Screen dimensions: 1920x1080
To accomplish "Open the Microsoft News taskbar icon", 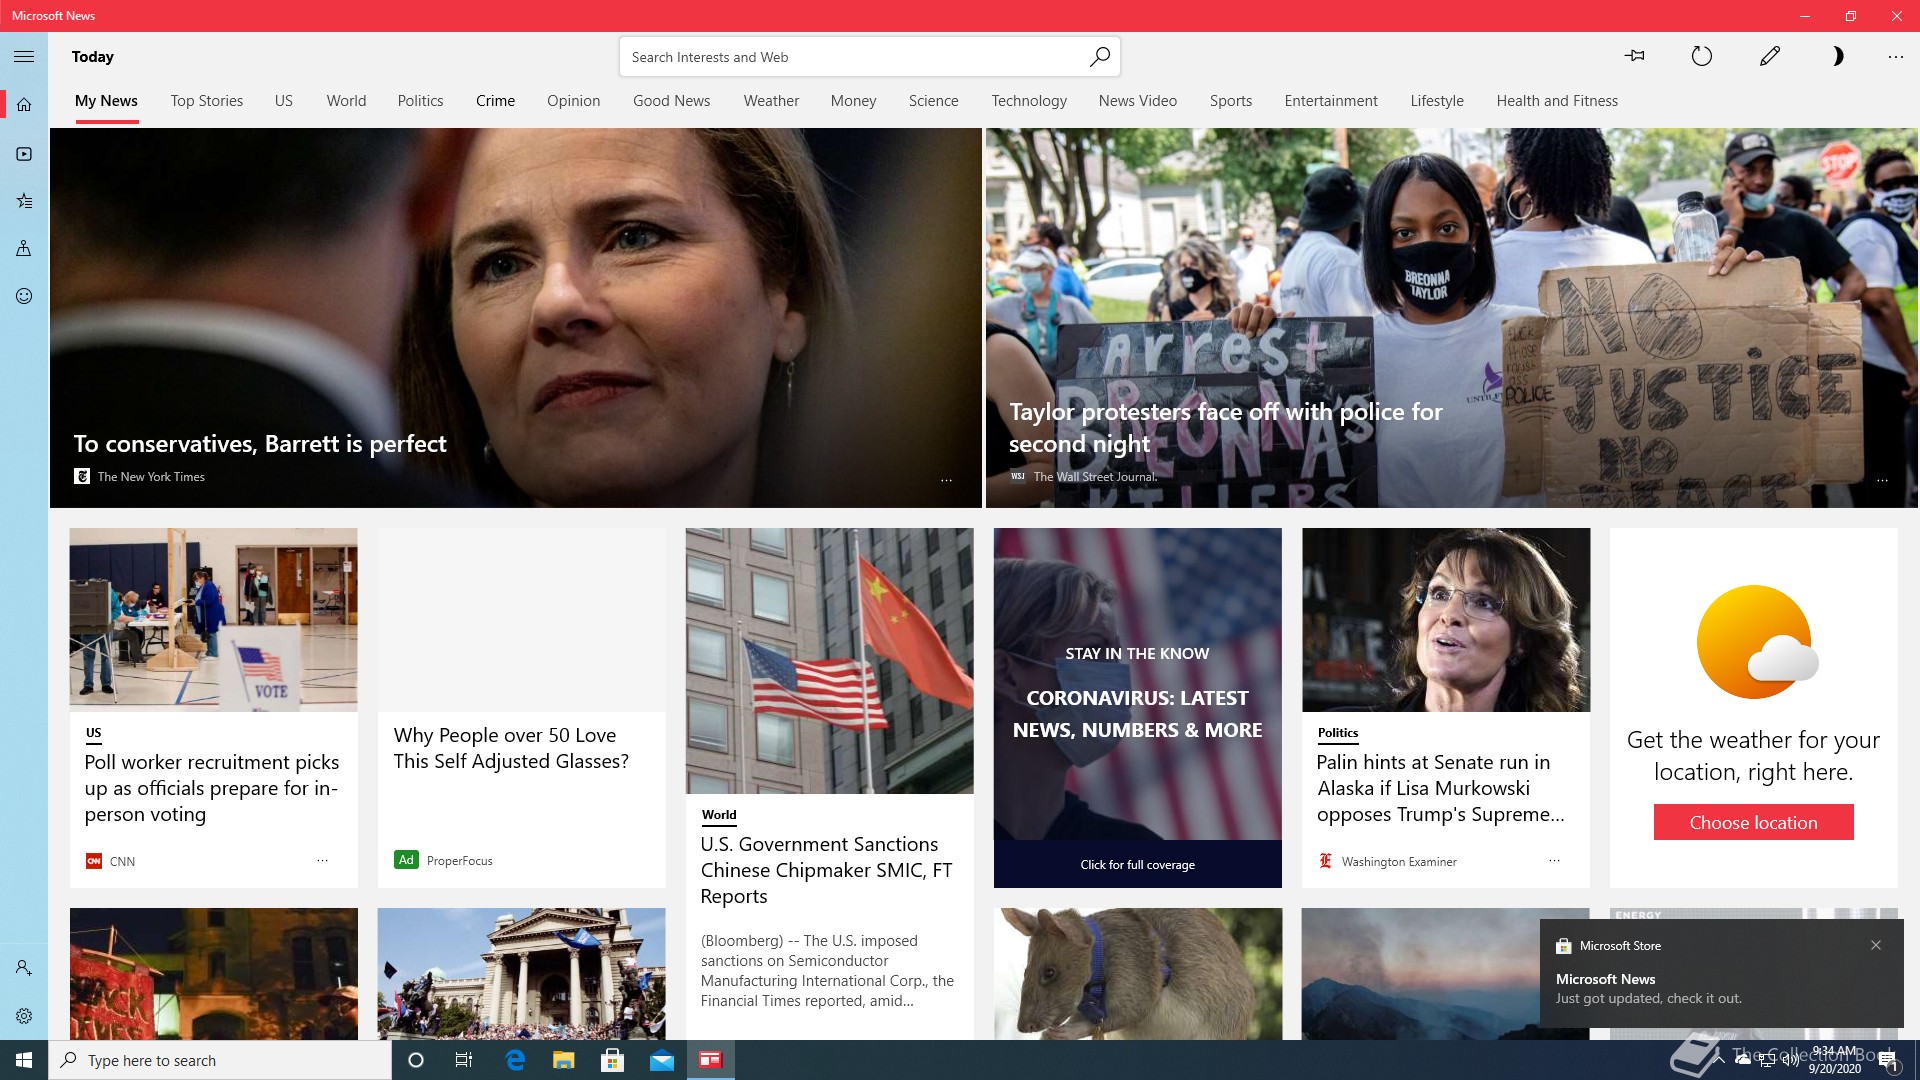I will 710,1060.
